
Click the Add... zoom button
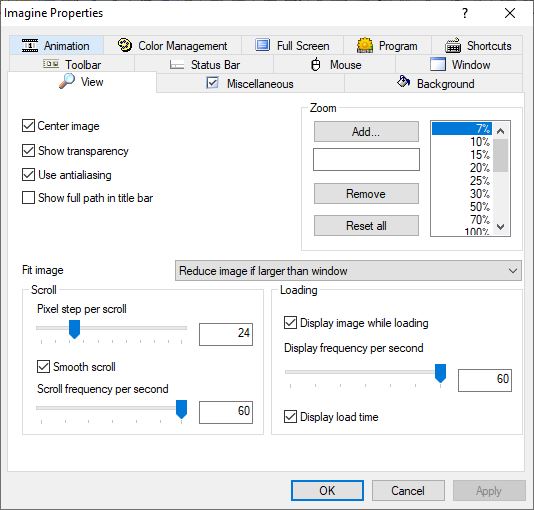point(366,131)
